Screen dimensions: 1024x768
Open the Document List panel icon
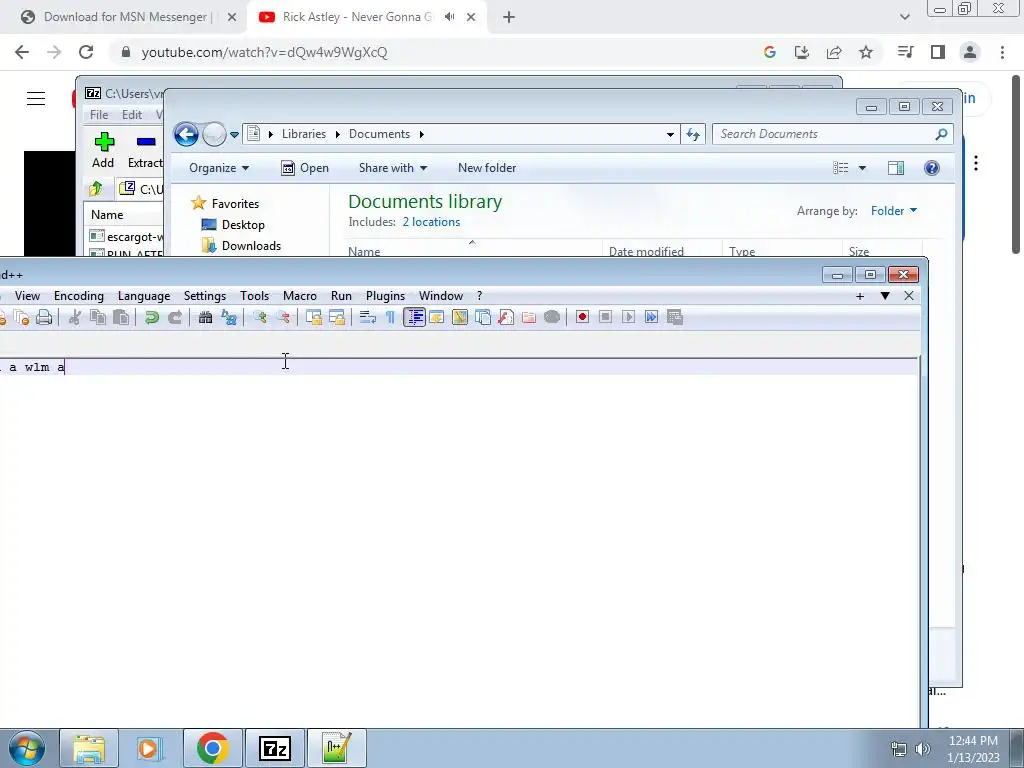pos(483,317)
